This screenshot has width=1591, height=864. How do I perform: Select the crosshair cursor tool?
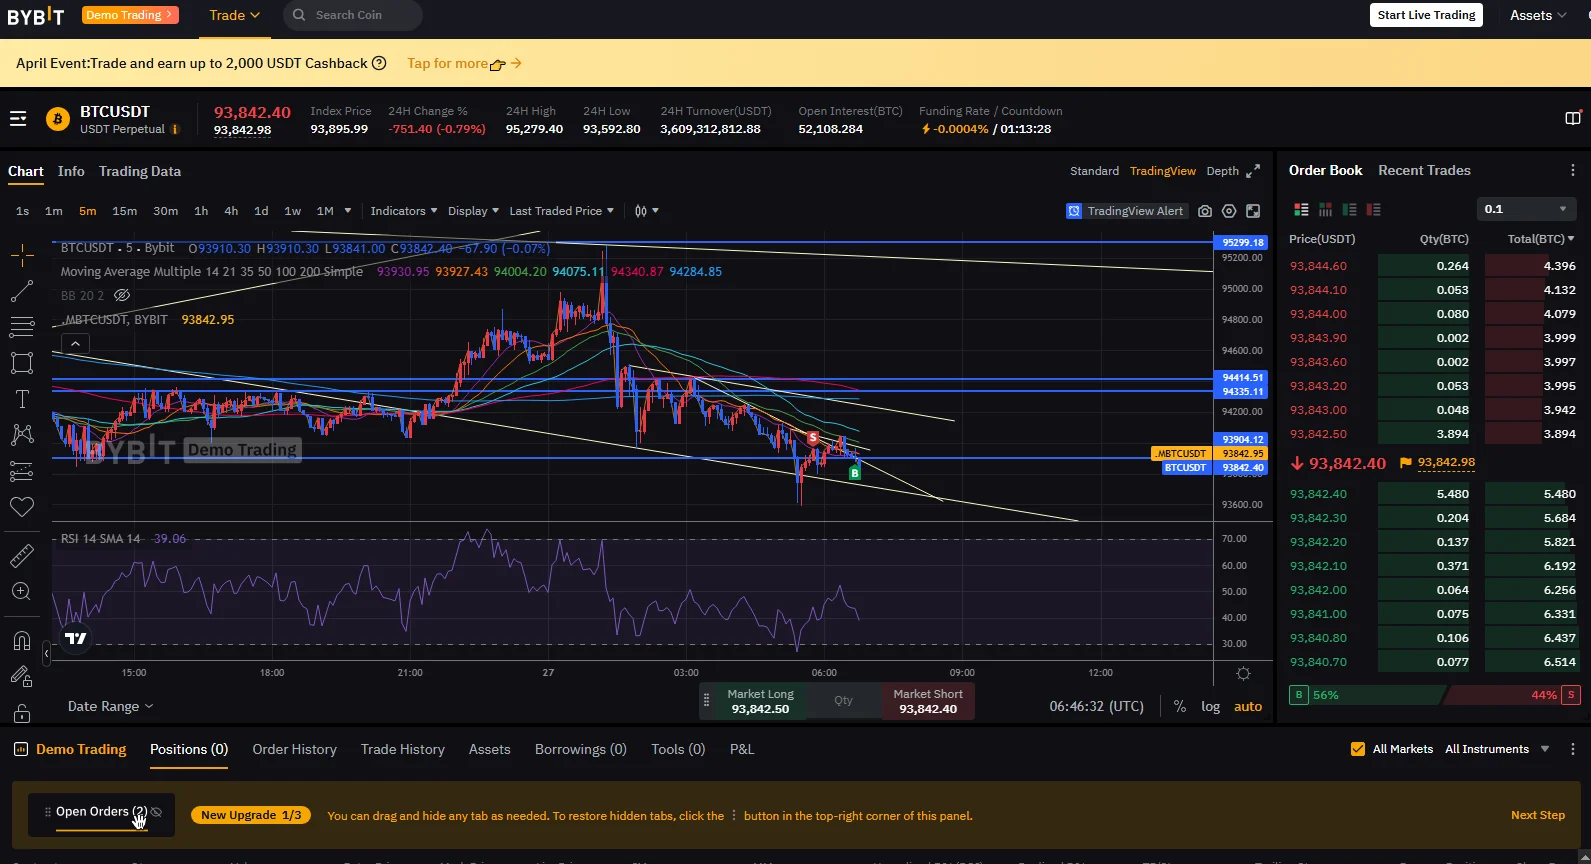pyautogui.click(x=22, y=255)
